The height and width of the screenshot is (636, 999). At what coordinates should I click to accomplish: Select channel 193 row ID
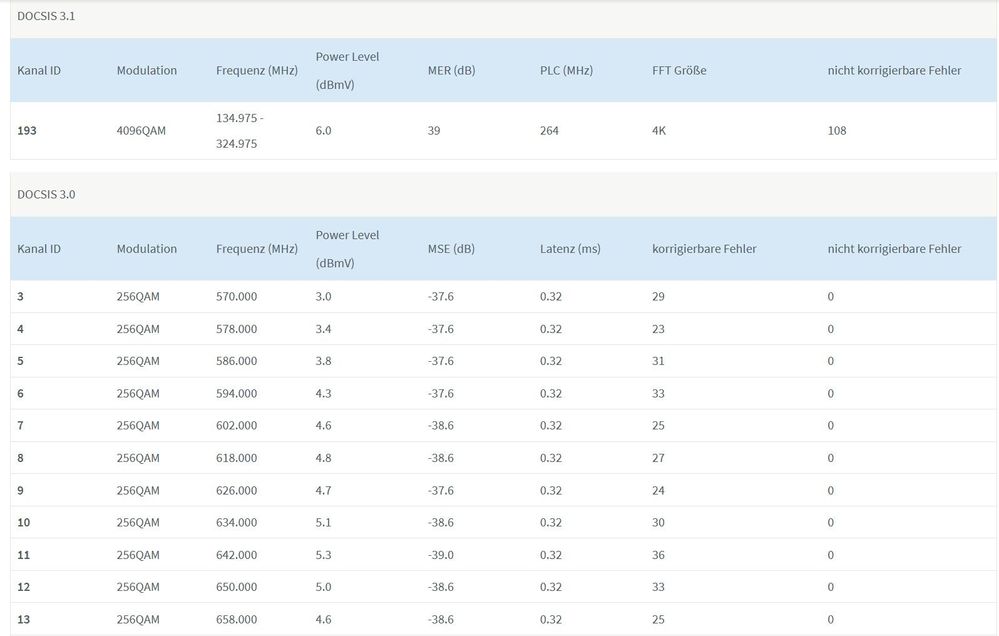point(27,131)
